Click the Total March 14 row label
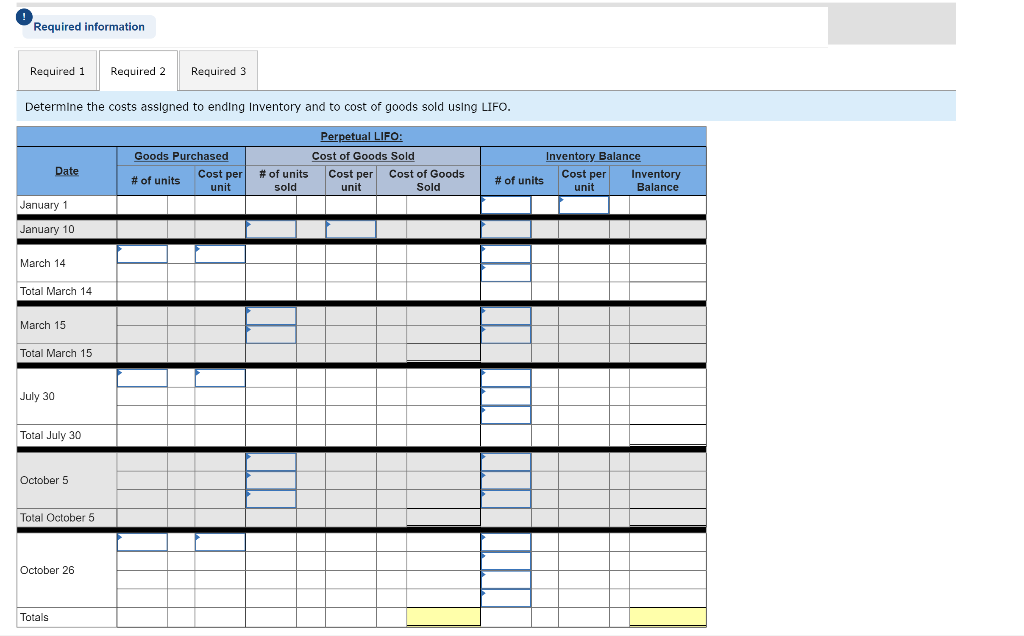The width and height of the screenshot is (1024, 636). click(56, 291)
